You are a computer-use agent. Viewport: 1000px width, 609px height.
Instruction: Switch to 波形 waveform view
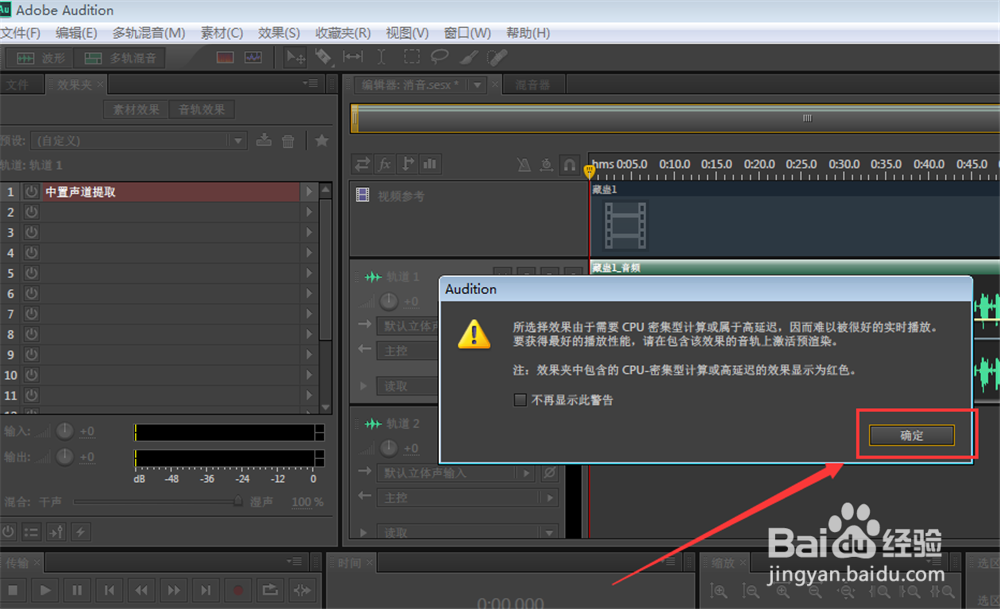click(40, 58)
